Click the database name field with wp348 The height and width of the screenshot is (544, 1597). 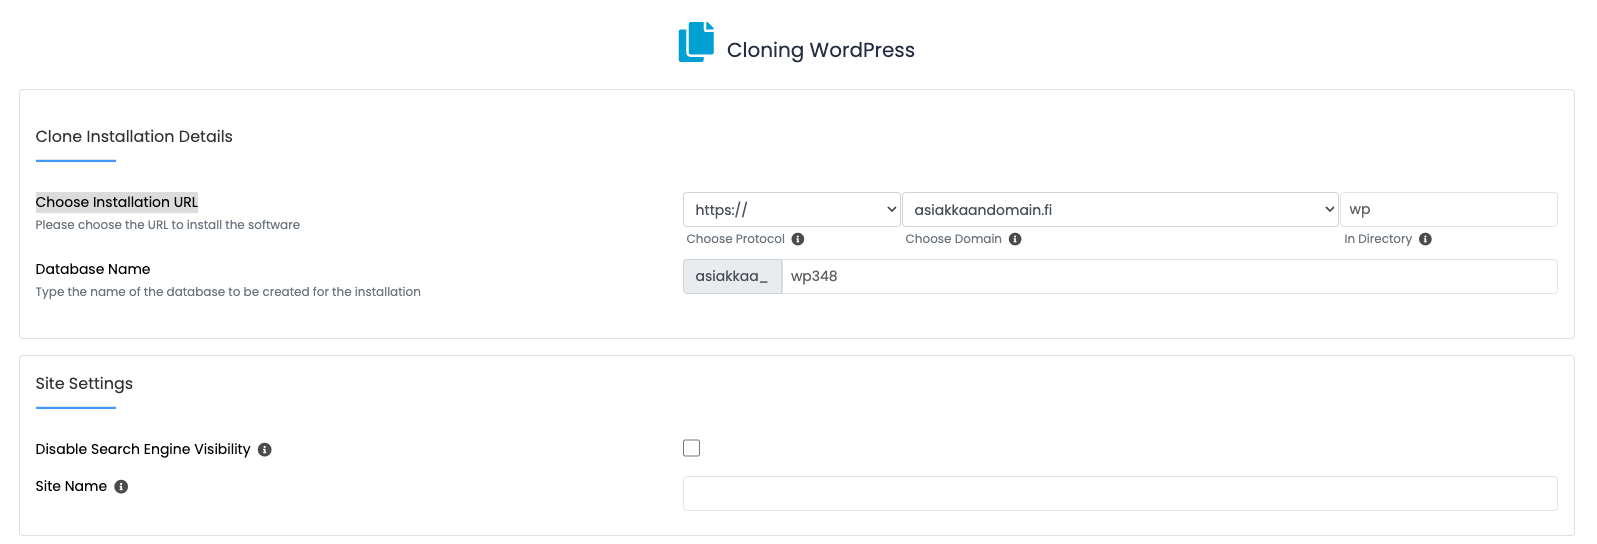pos(1170,277)
